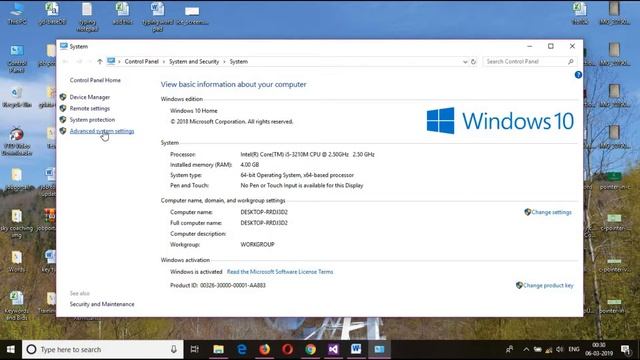Open Firefox from the taskbar
This screenshot has height=360, width=640.
coord(264,349)
